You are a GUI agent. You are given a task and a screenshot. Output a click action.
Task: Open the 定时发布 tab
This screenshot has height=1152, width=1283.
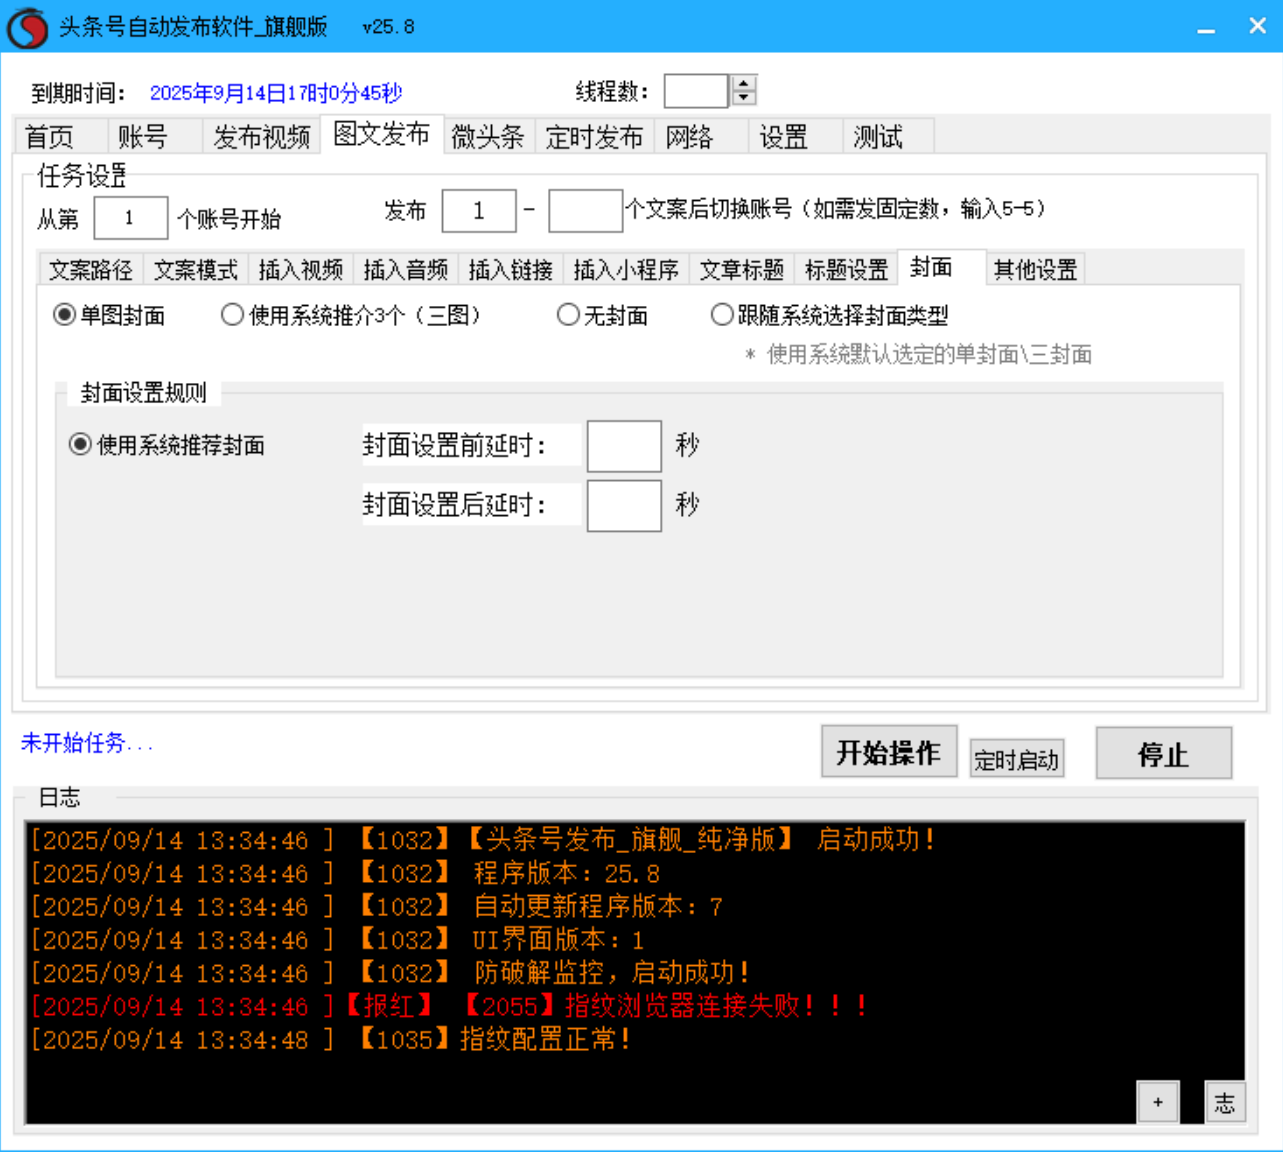(x=595, y=137)
